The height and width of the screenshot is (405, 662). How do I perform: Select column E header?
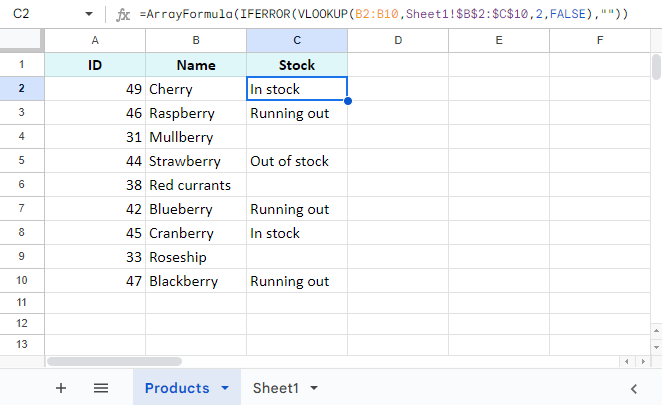499,41
